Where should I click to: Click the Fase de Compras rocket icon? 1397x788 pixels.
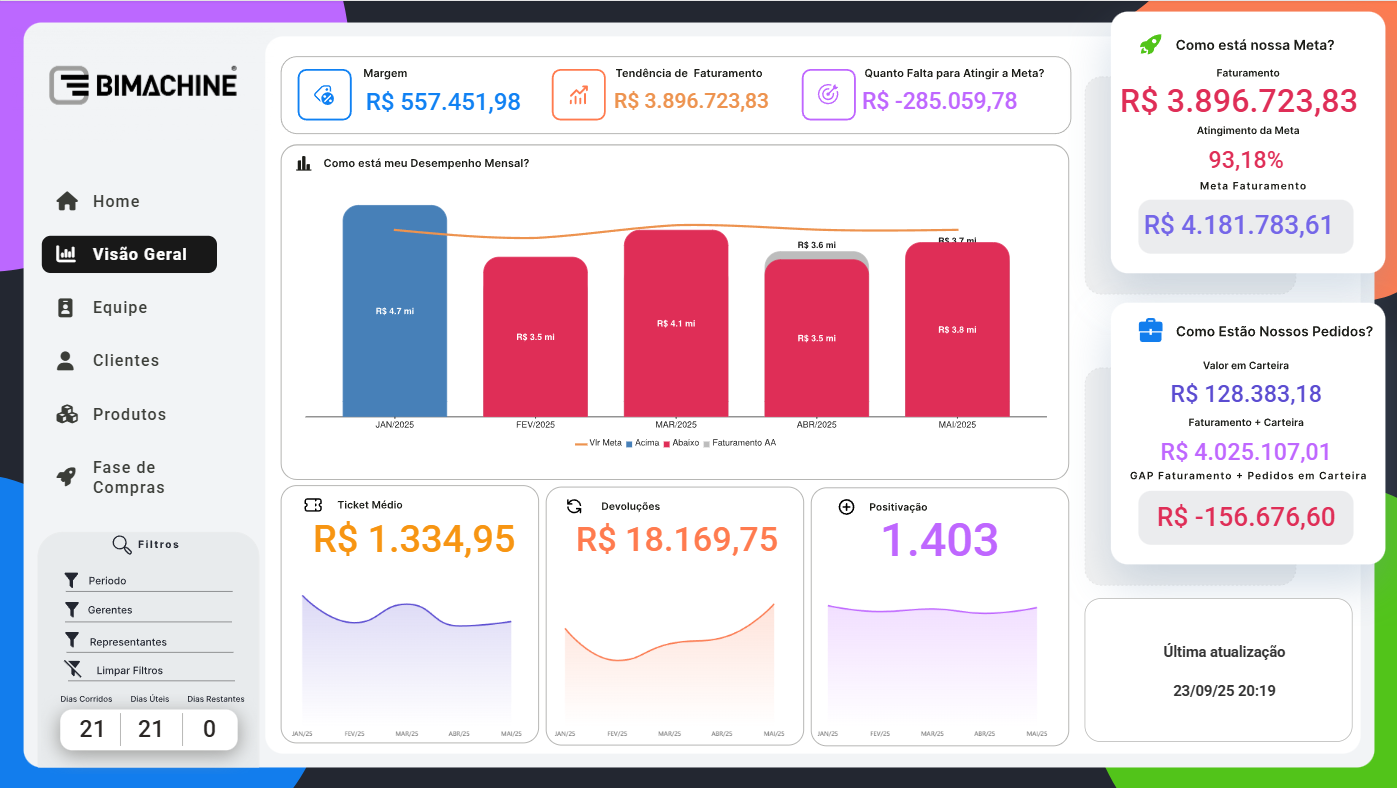(67, 477)
